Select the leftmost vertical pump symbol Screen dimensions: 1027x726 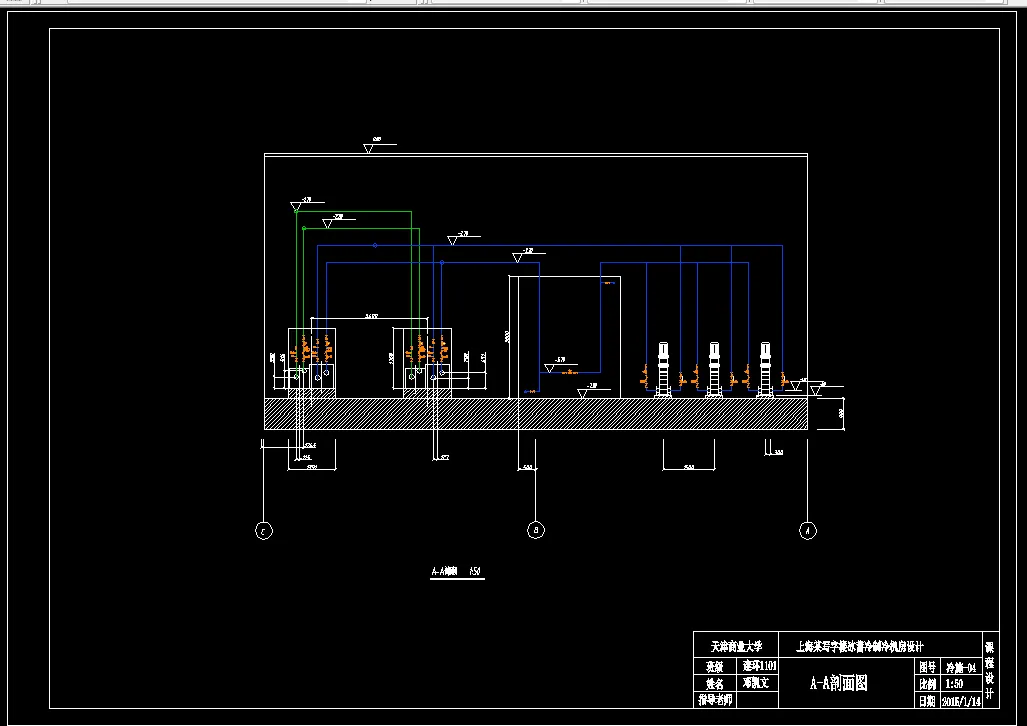(x=663, y=370)
